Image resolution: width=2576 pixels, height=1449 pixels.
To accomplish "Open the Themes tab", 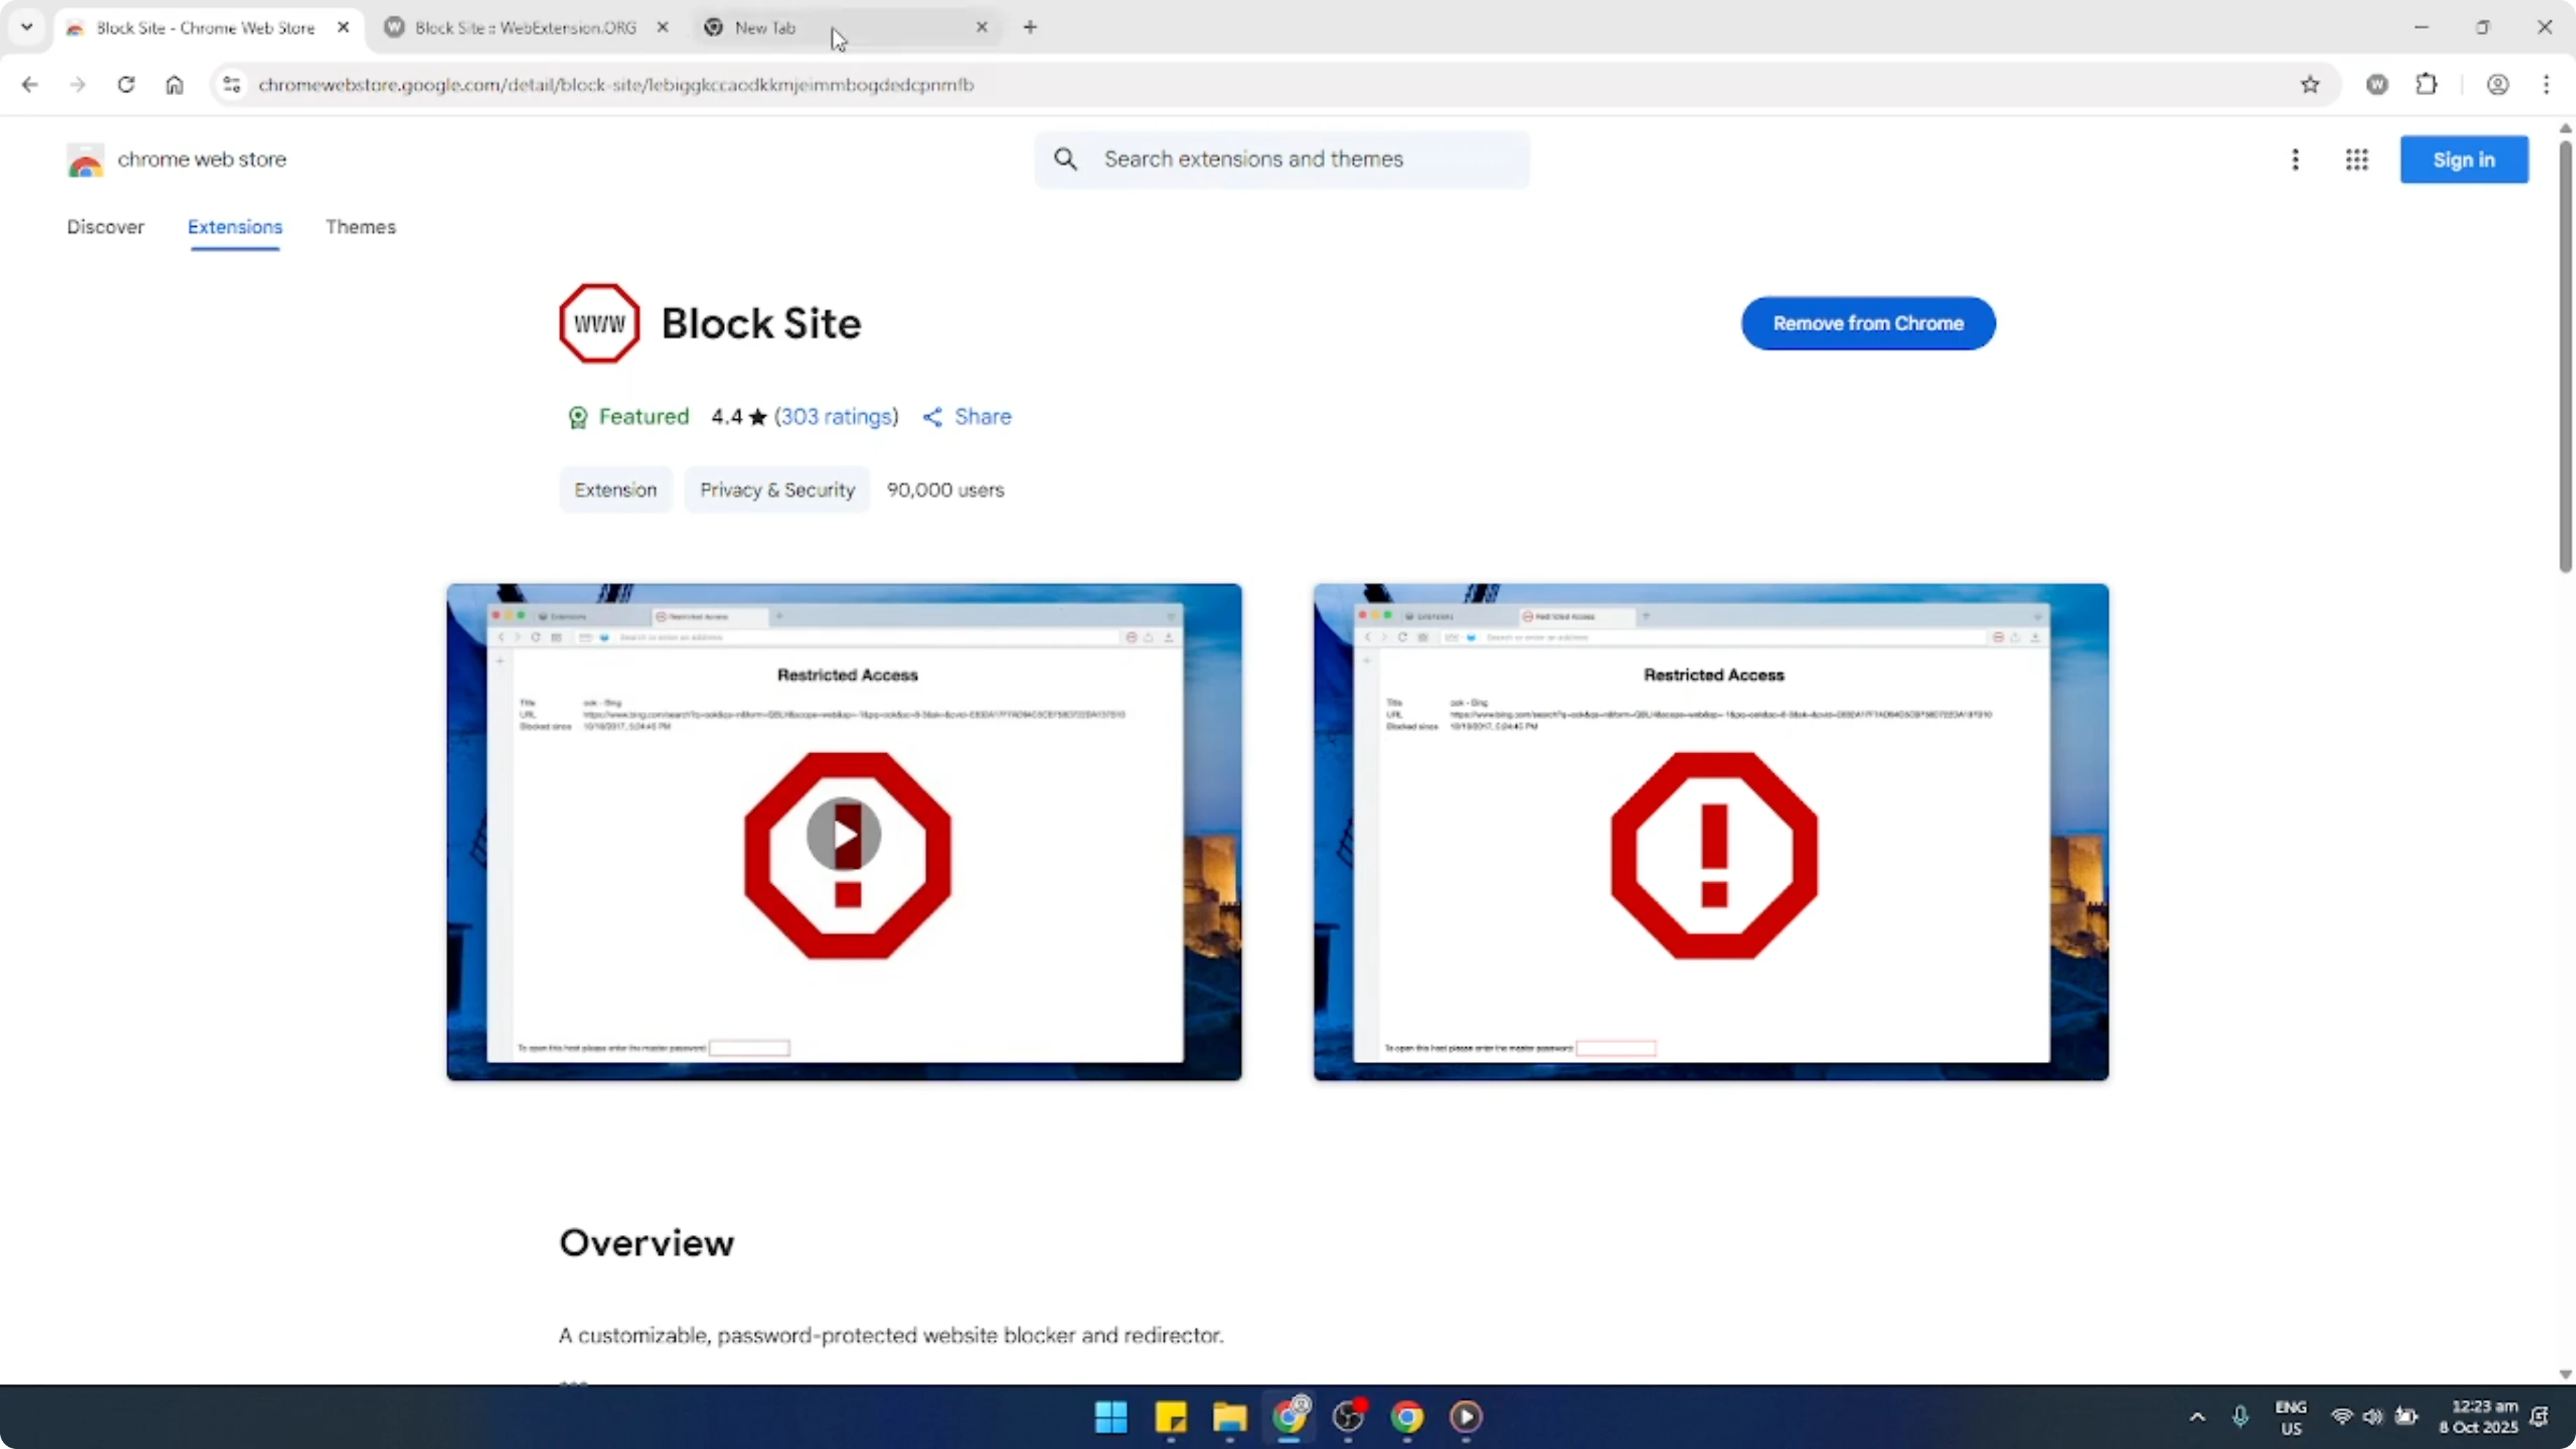I will (x=360, y=227).
